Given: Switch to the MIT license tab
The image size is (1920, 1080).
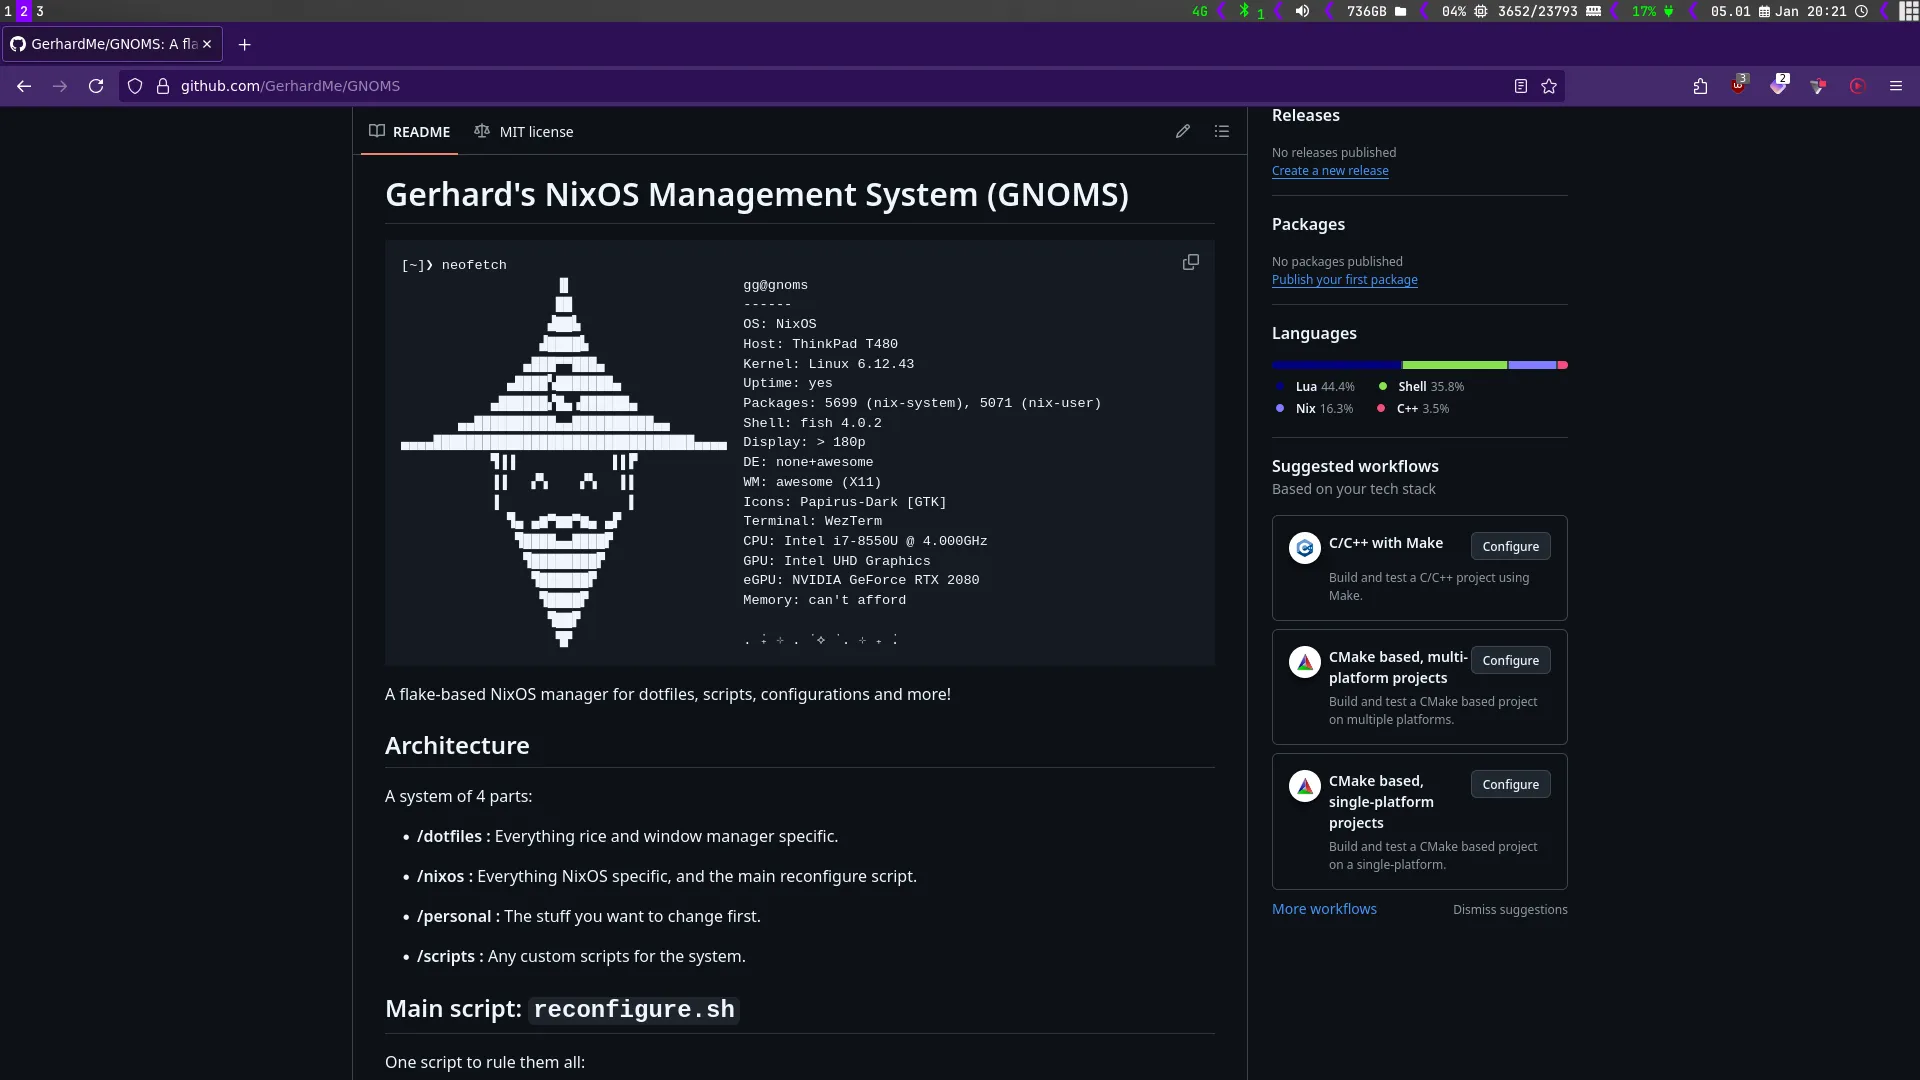Looking at the screenshot, I should (523, 131).
